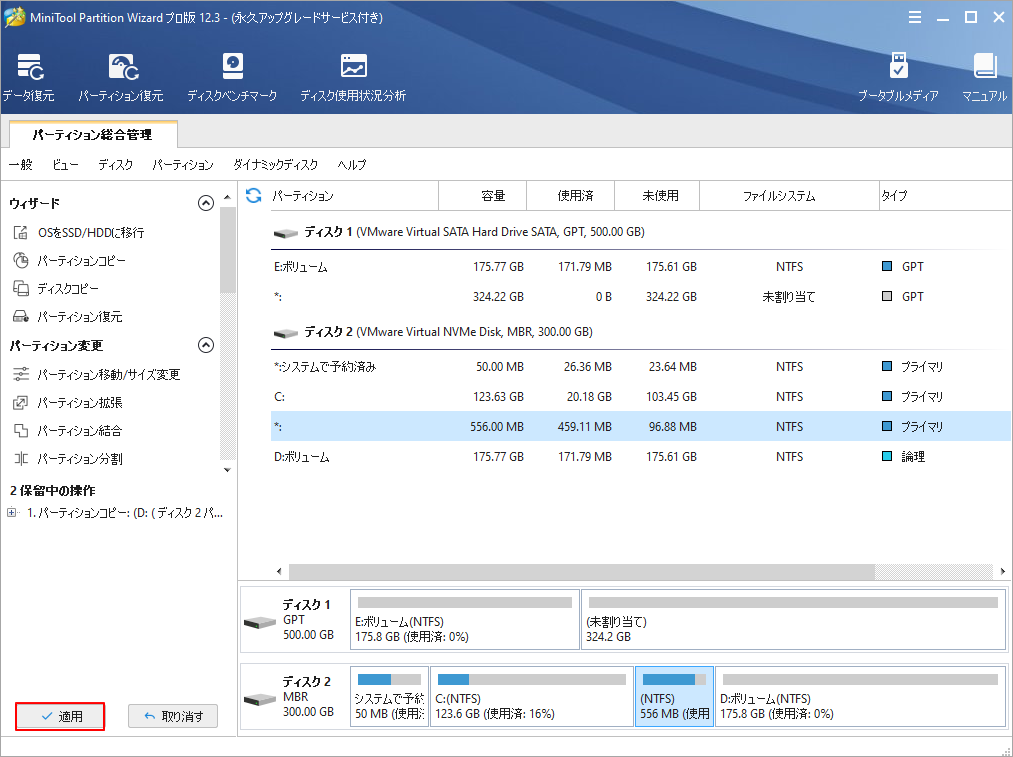Open the ビュー menu
The image size is (1013, 757).
(65, 165)
